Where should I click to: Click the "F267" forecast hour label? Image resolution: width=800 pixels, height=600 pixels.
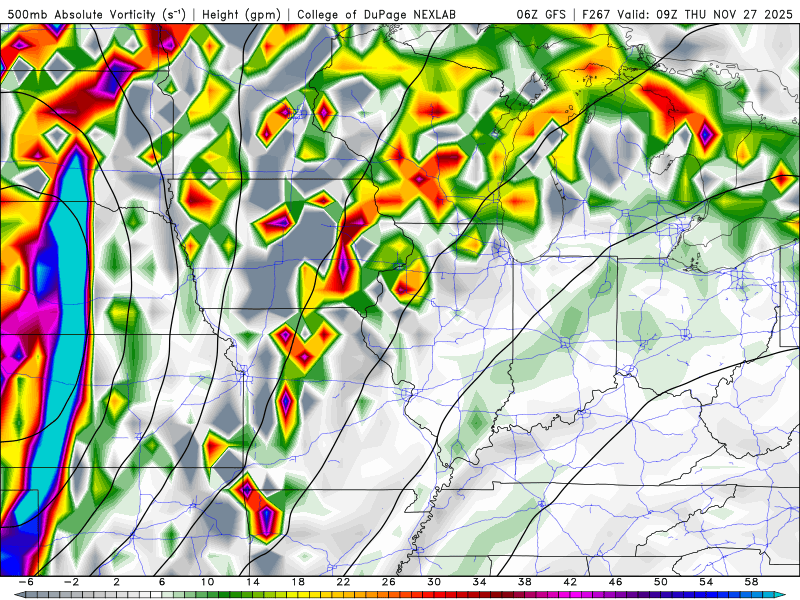pos(597,15)
